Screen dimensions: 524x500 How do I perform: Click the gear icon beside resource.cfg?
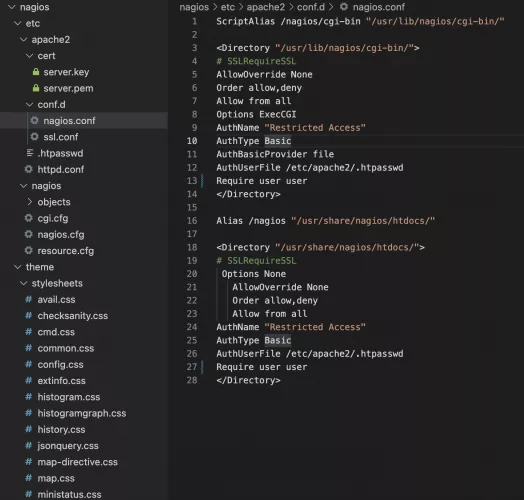click(x=28, y=251)
